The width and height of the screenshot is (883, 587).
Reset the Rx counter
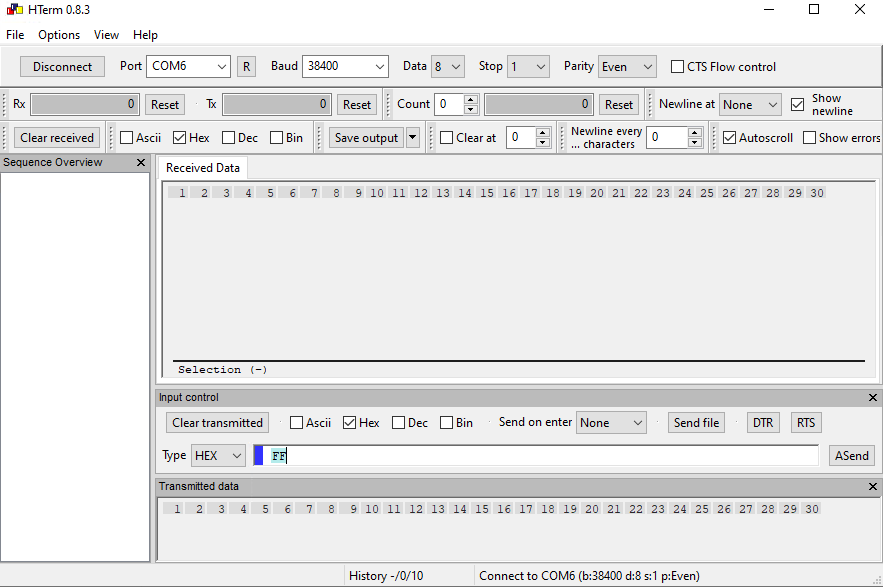[x=165, y=105]
